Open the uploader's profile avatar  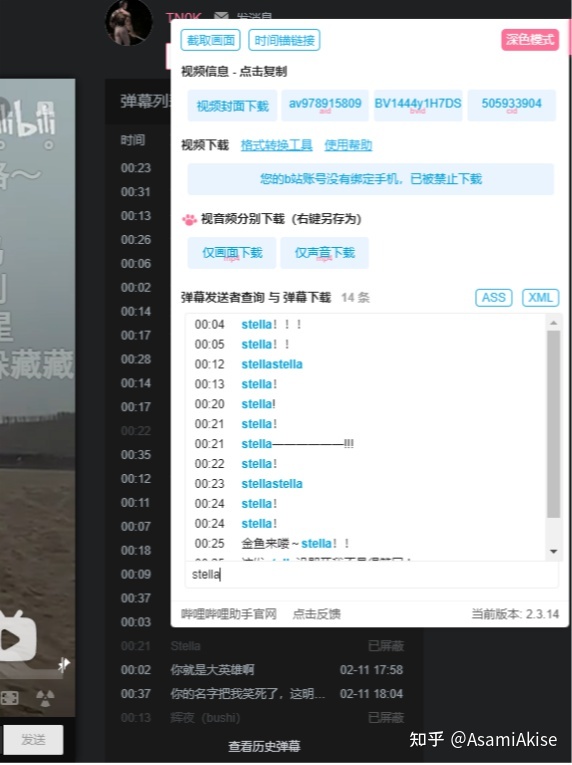[129, 22]
